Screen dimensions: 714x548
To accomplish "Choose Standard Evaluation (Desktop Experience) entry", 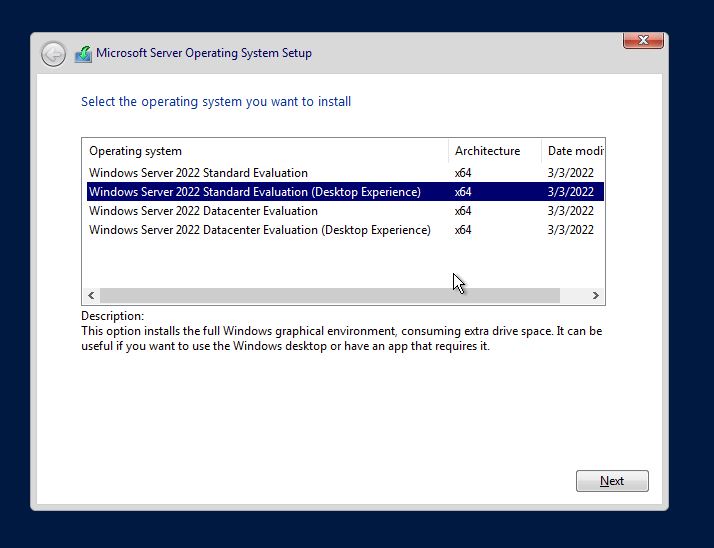I will [254, 192].
